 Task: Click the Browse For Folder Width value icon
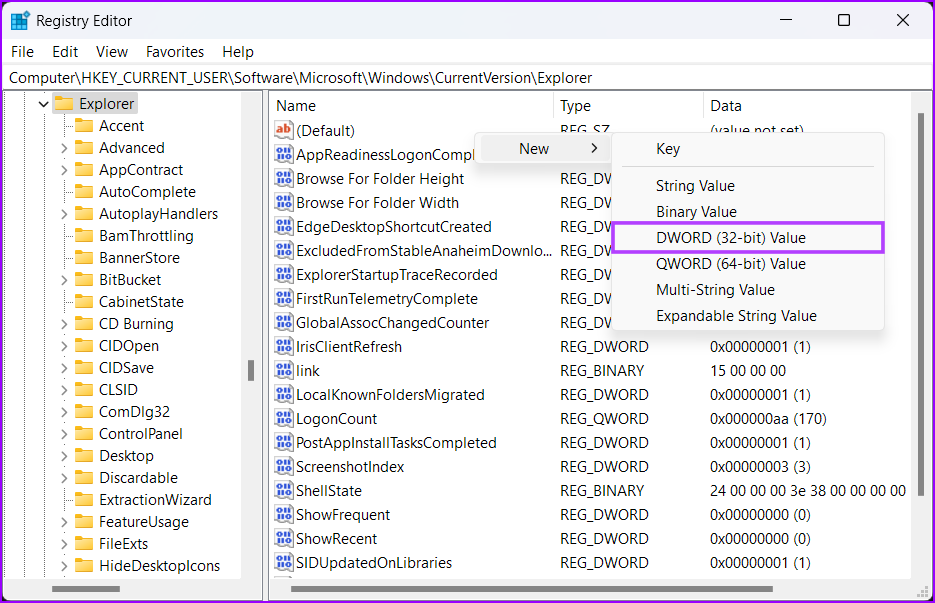(x=283, y=202)
